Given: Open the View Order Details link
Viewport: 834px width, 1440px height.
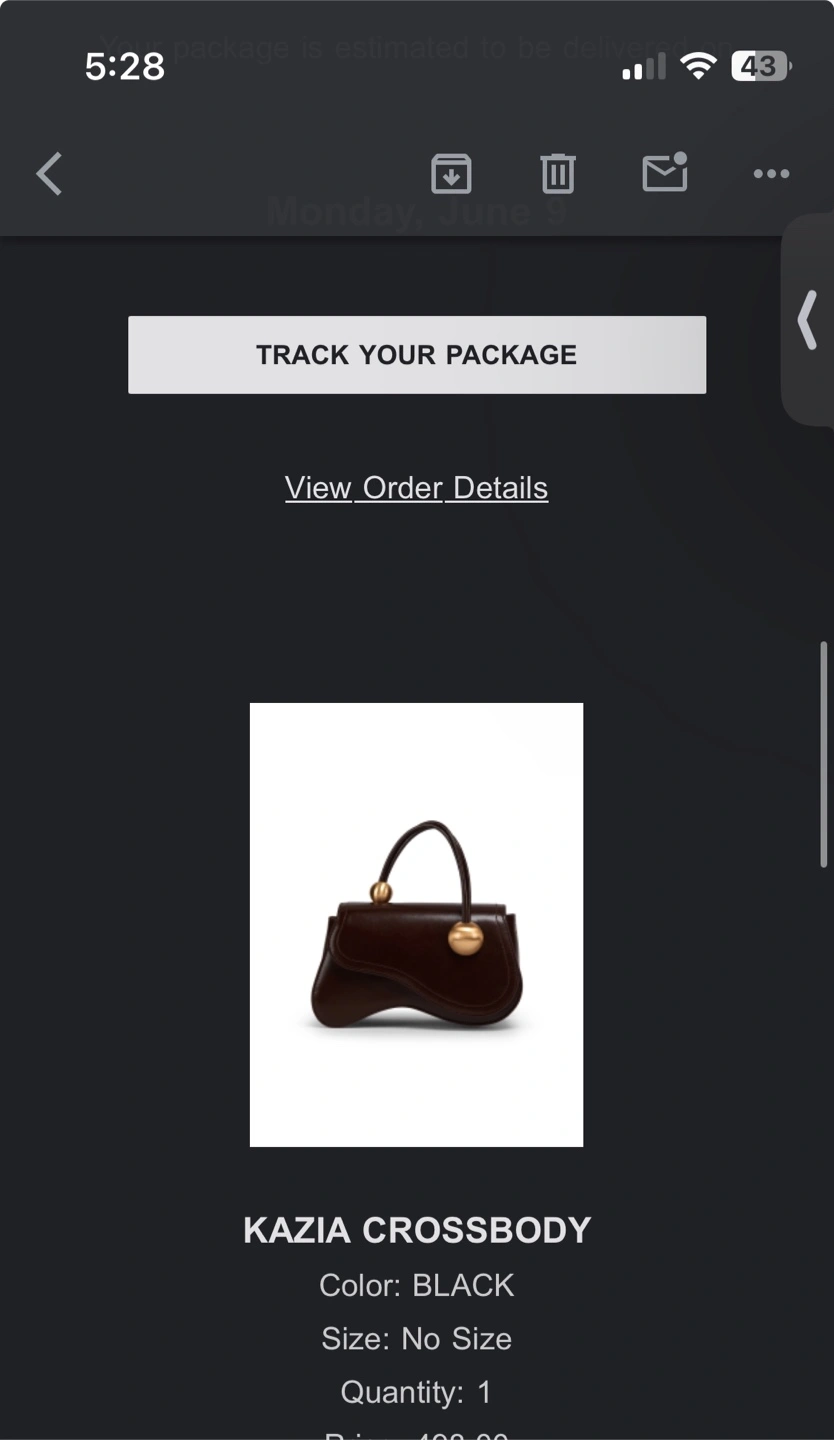Looking at the screenshot, I should 416,488.
